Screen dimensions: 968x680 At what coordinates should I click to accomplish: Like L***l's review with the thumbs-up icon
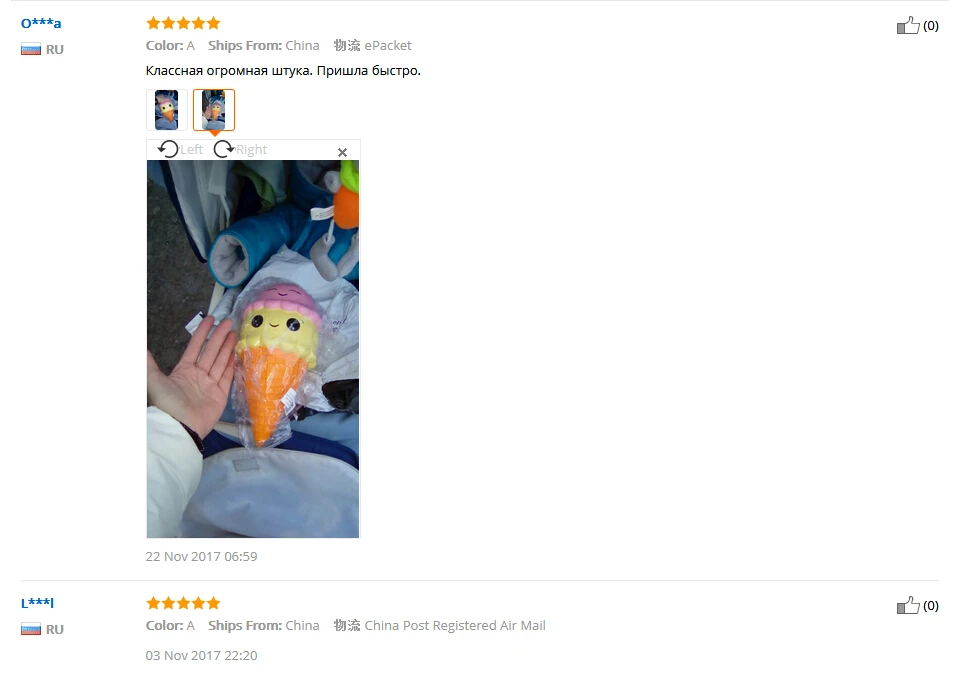tap(908, 605)
